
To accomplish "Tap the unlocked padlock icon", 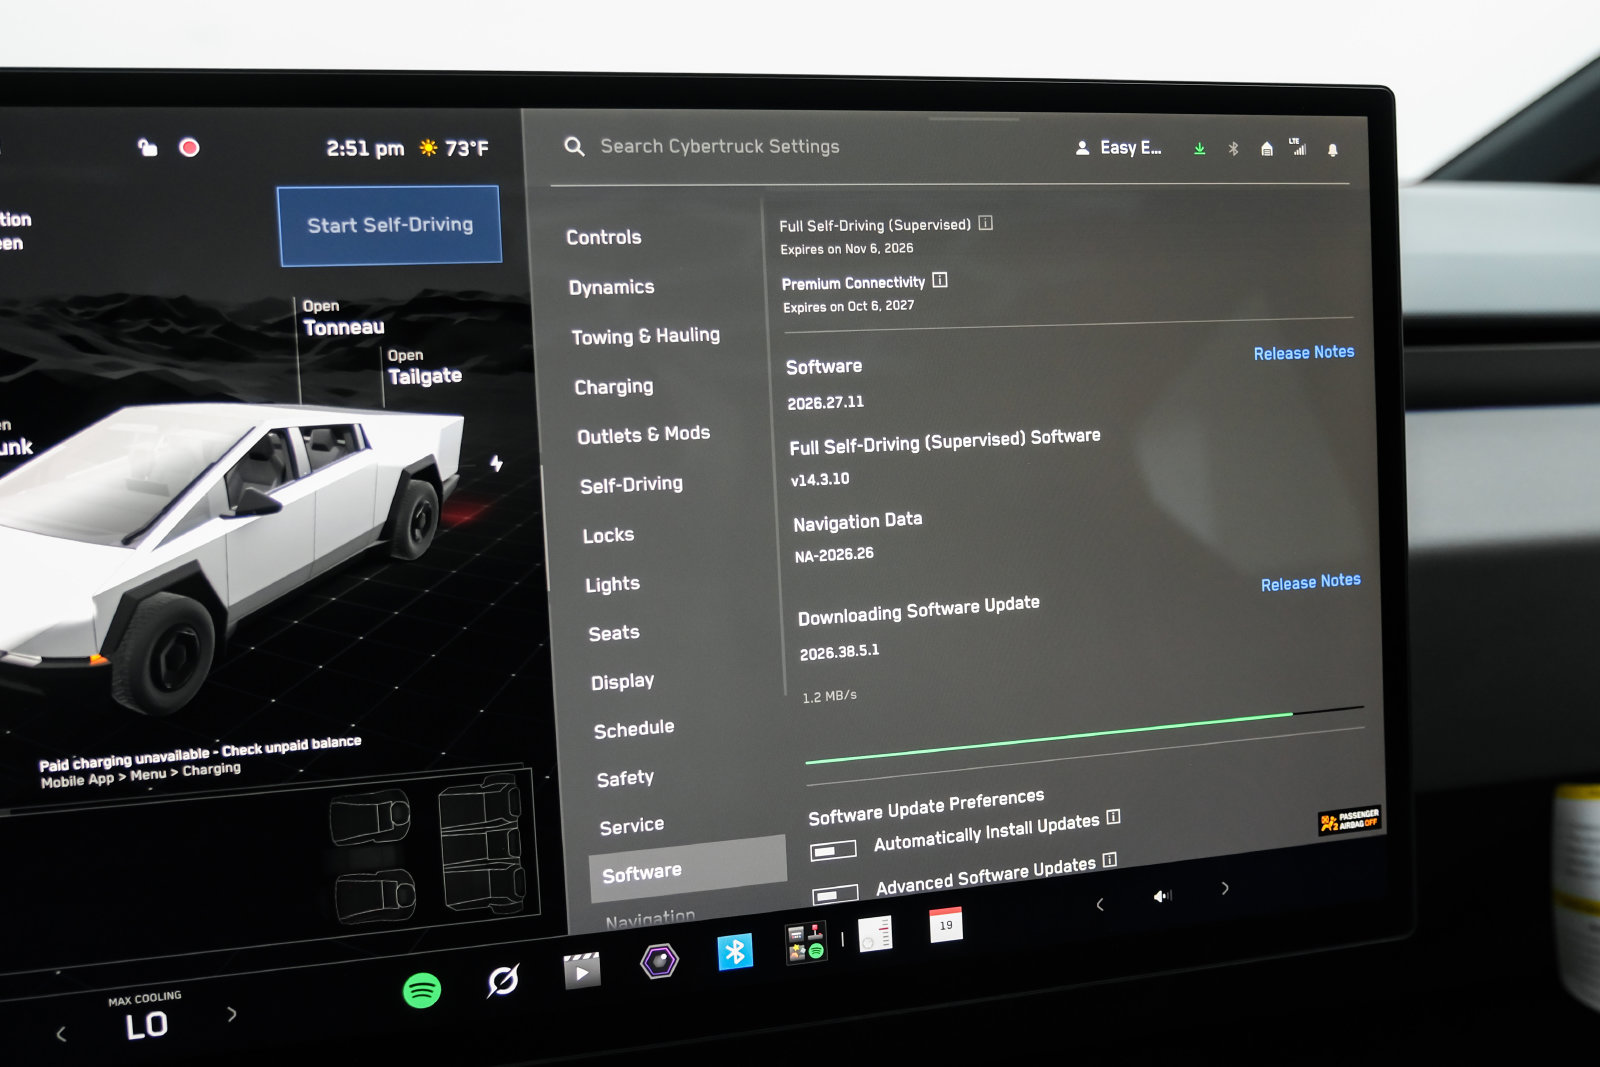I will tap(148, 147).
